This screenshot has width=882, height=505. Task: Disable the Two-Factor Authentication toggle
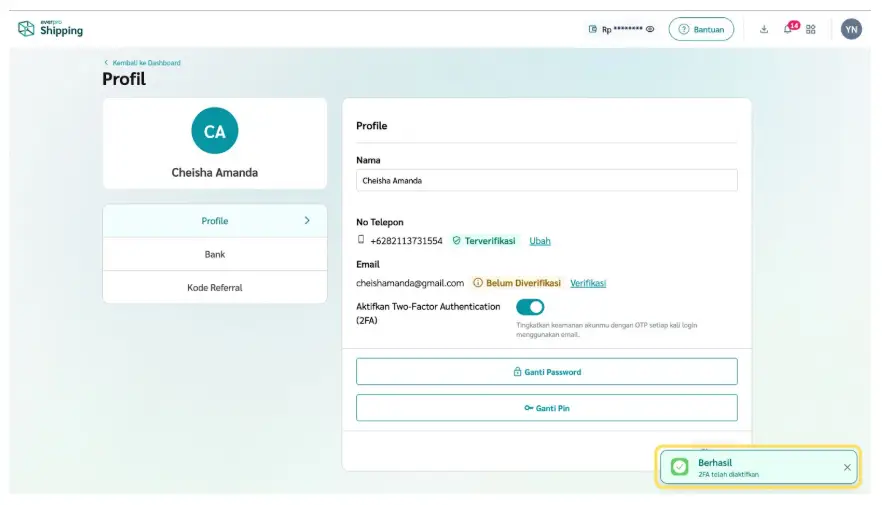click(x=530, y=307)
